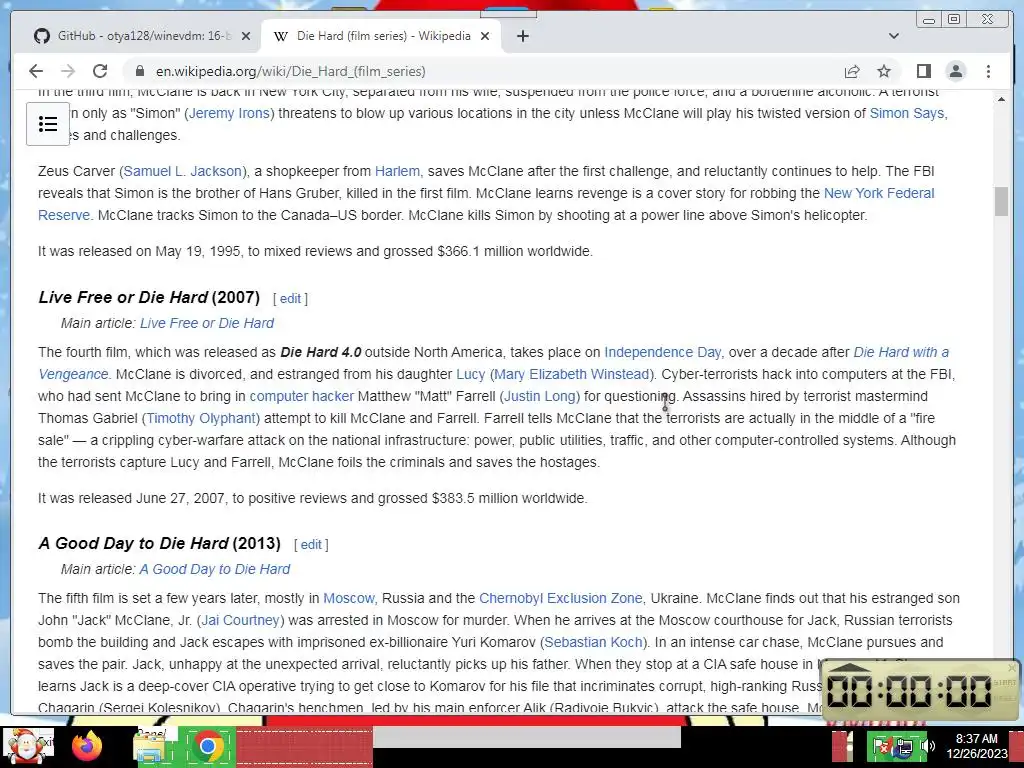Image resolution: width=1024 pixels, height=768 pixels.
Task: Open main article Live Free or Die Hard
Action: click(x=207, y=323)
